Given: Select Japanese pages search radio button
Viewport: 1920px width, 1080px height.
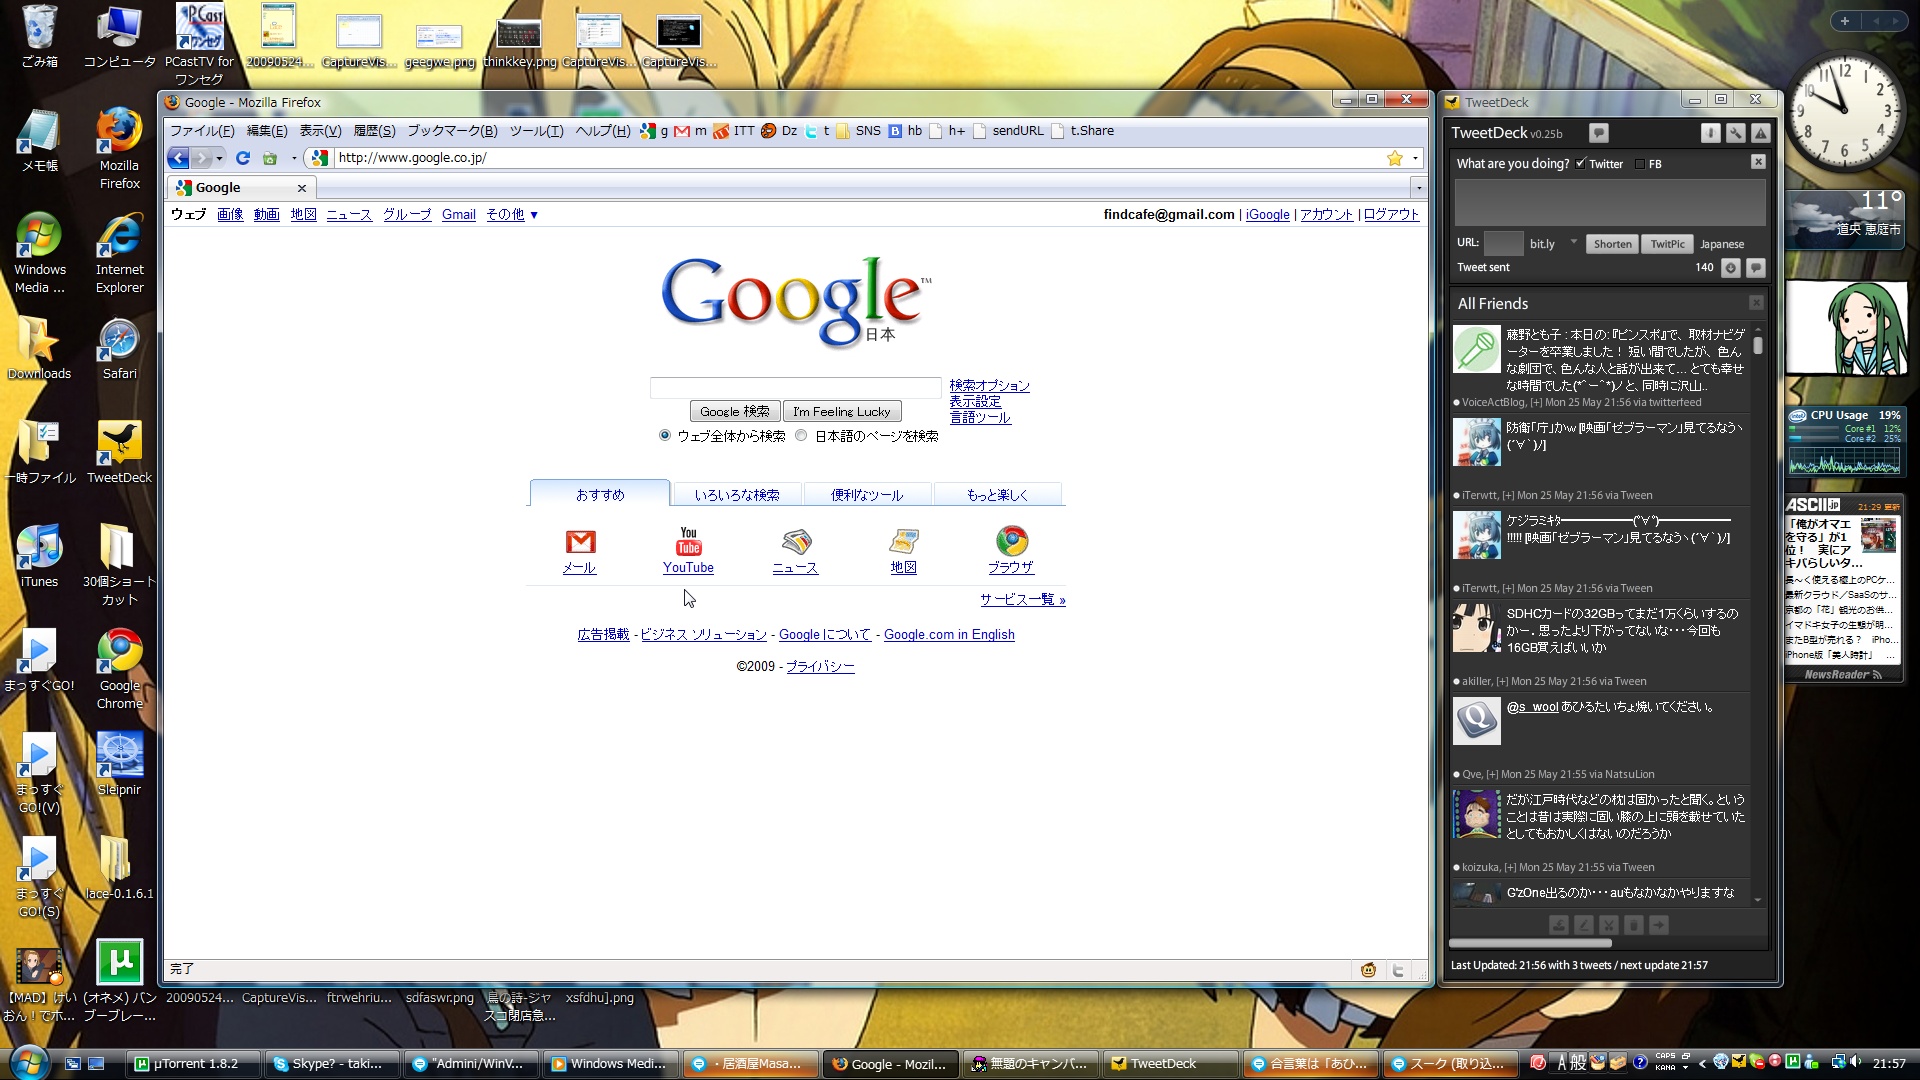Looking at the screenshot, I should coord(801,435).
